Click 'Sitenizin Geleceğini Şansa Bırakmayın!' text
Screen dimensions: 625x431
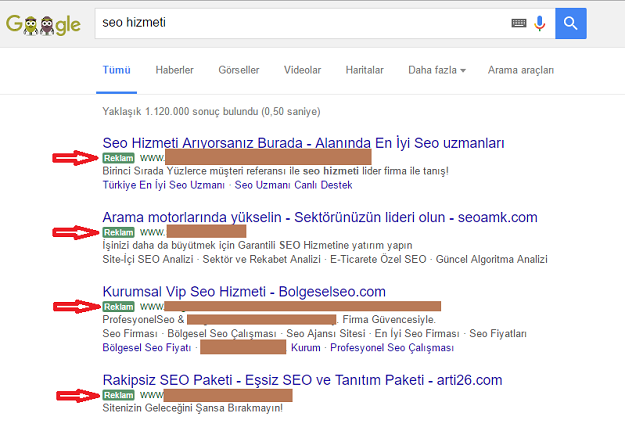click(193, 408)
